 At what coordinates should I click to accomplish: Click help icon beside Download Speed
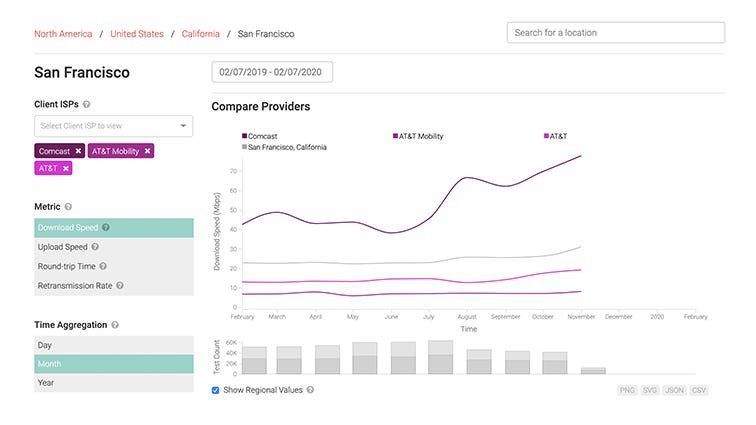(x=106, y=227)
